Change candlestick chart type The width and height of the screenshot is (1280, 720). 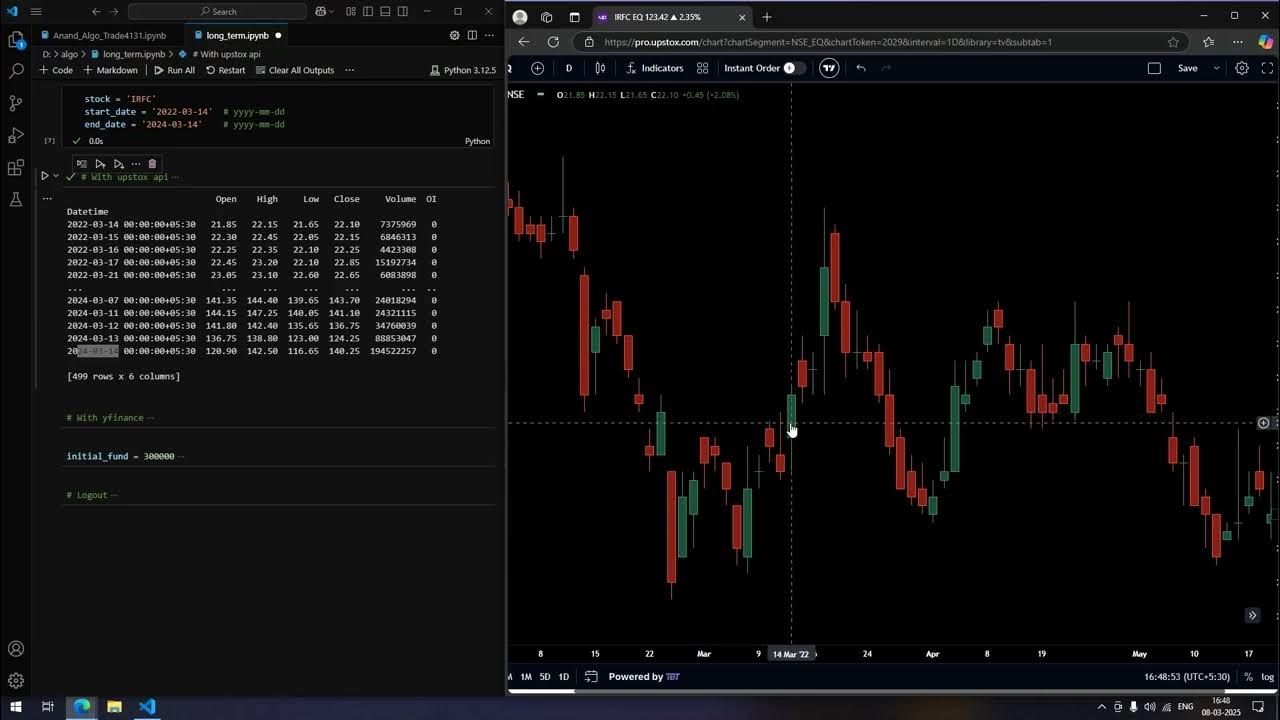pyautogui.click(x=600, y=68)
